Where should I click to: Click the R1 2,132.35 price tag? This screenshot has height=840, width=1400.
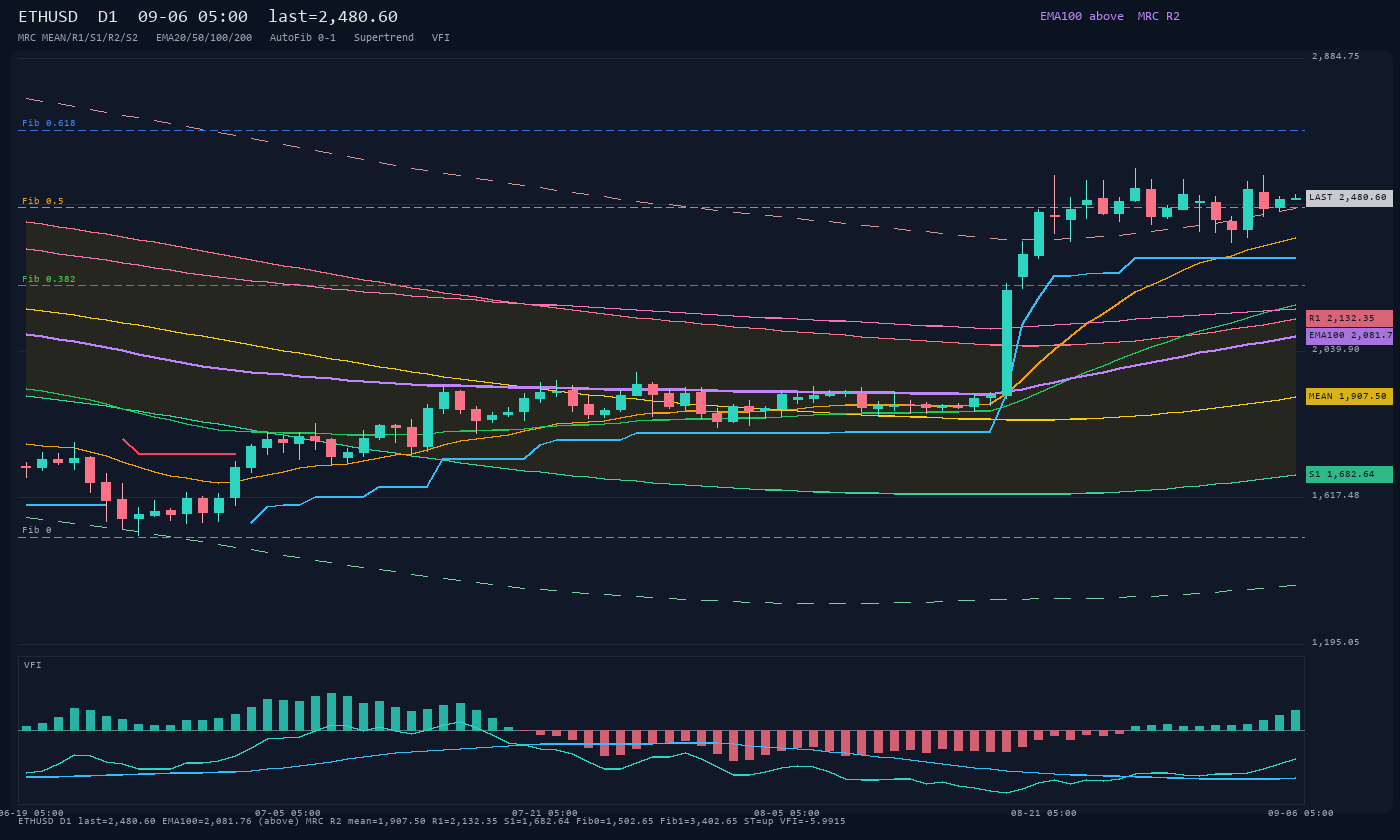coord(1349,319)
